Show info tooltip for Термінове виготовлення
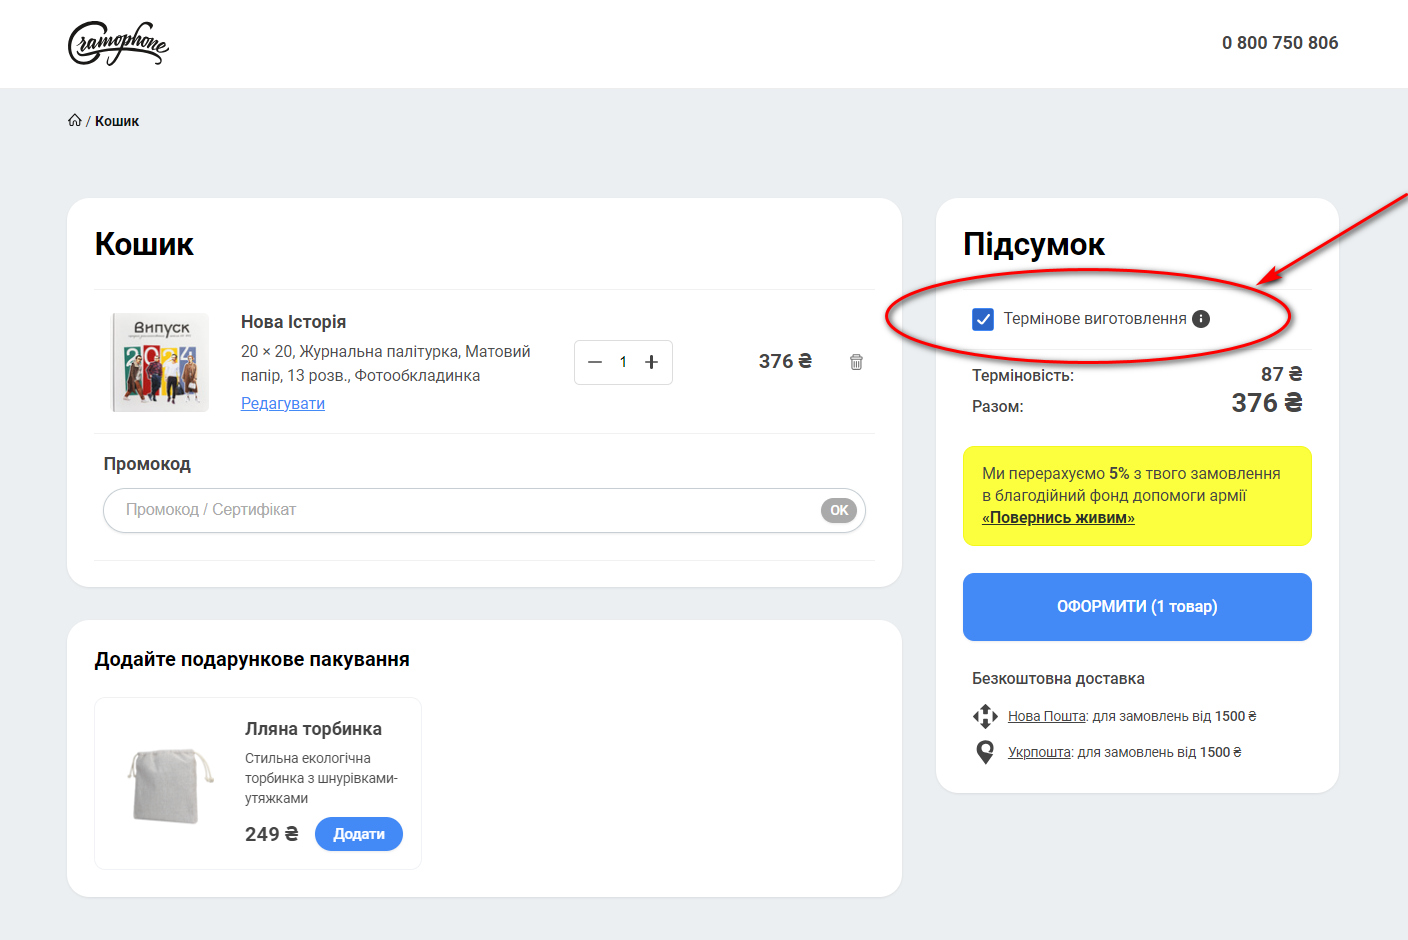 1201,319
